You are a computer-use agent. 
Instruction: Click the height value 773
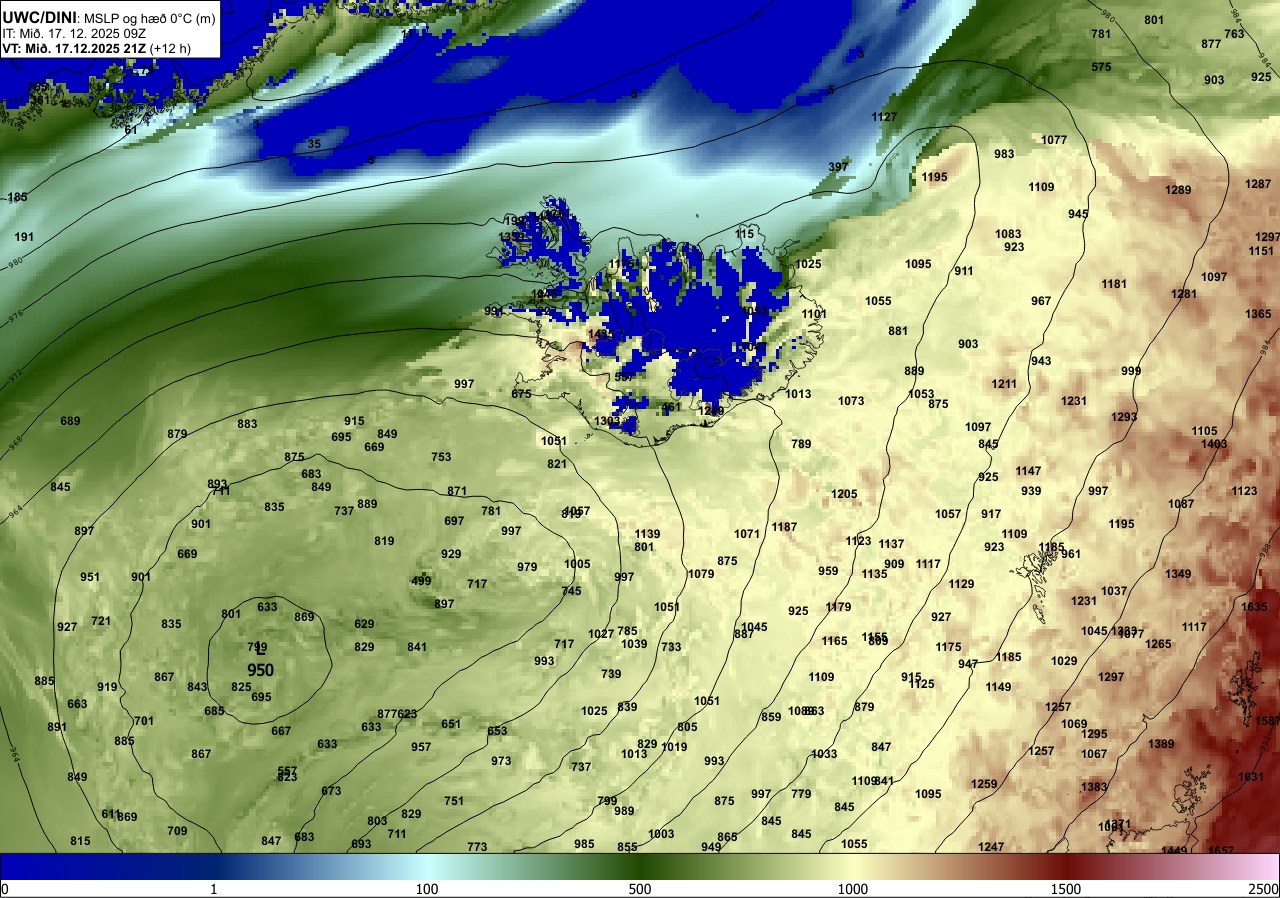click(477, 847)
